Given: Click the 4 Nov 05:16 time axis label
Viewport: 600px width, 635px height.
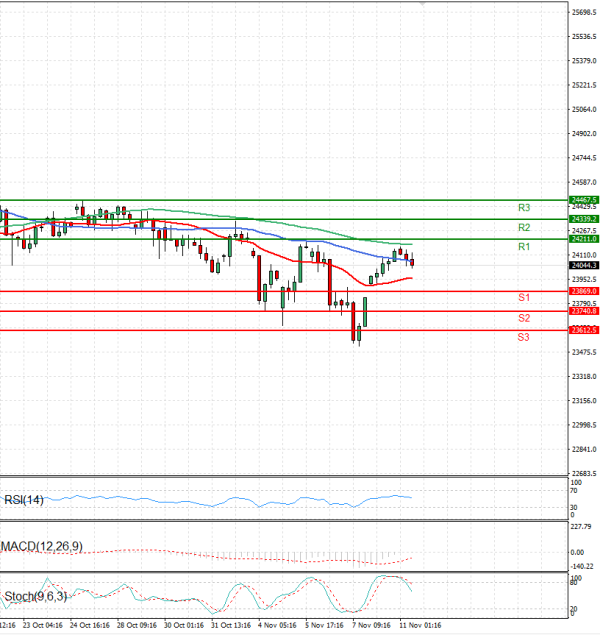Looking at the screenshot, I should [277, 626].
